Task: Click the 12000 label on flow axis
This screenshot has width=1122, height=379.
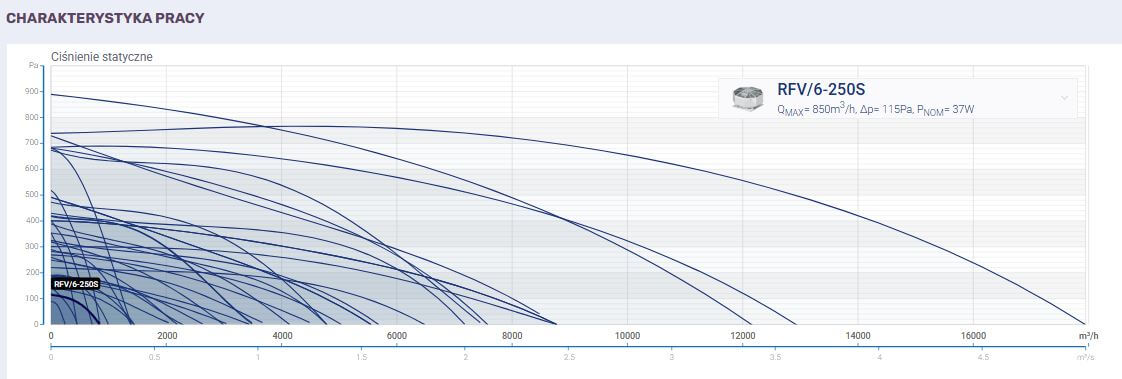Action: coord(743,336)
